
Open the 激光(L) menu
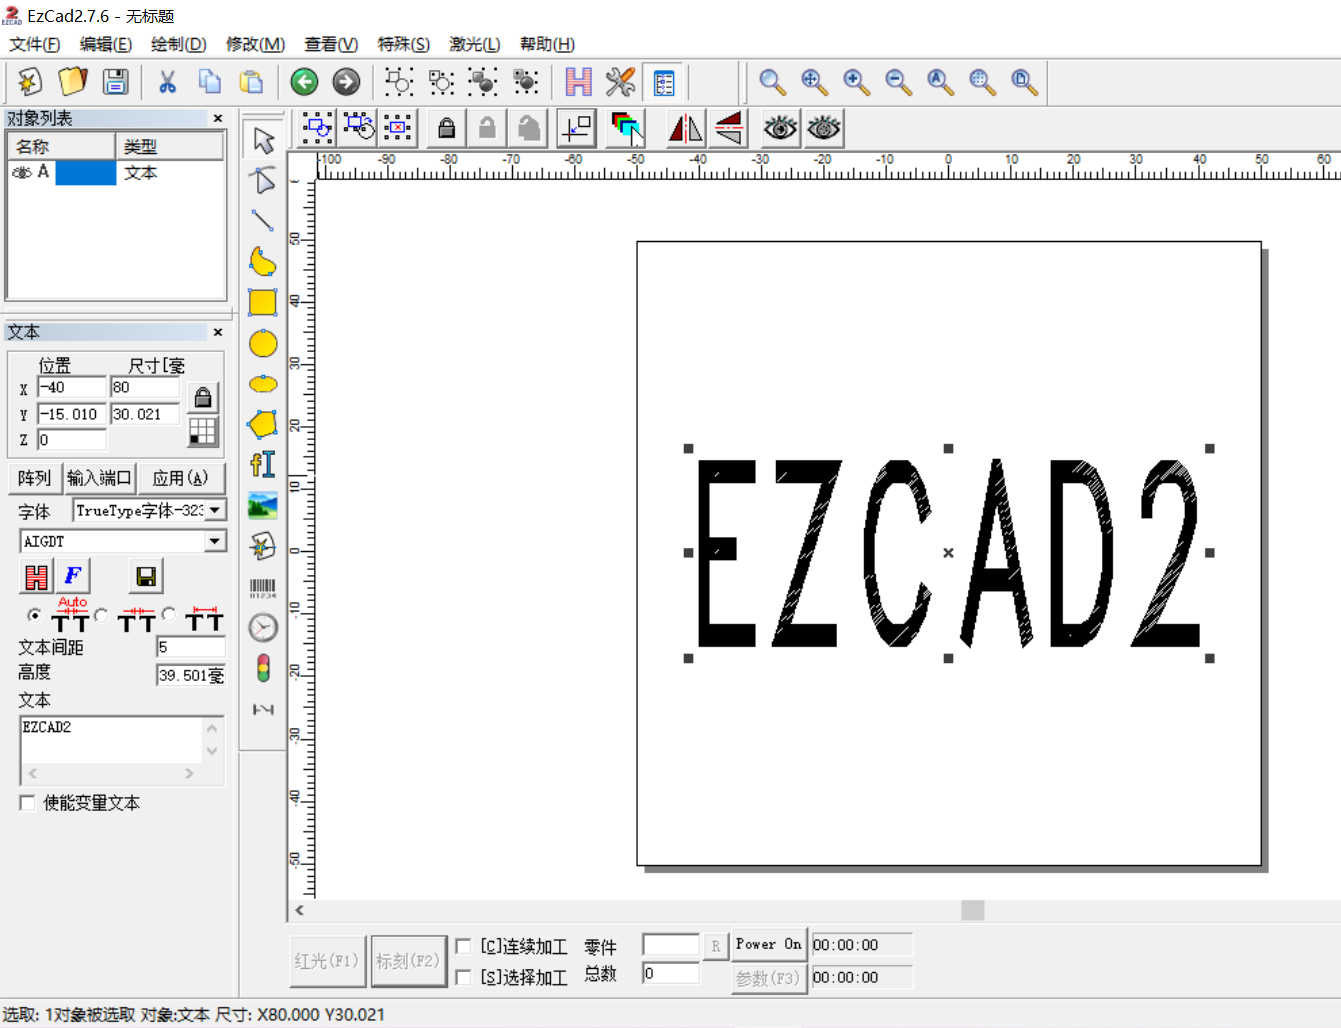pyautogui.click(x=475, y=44)
